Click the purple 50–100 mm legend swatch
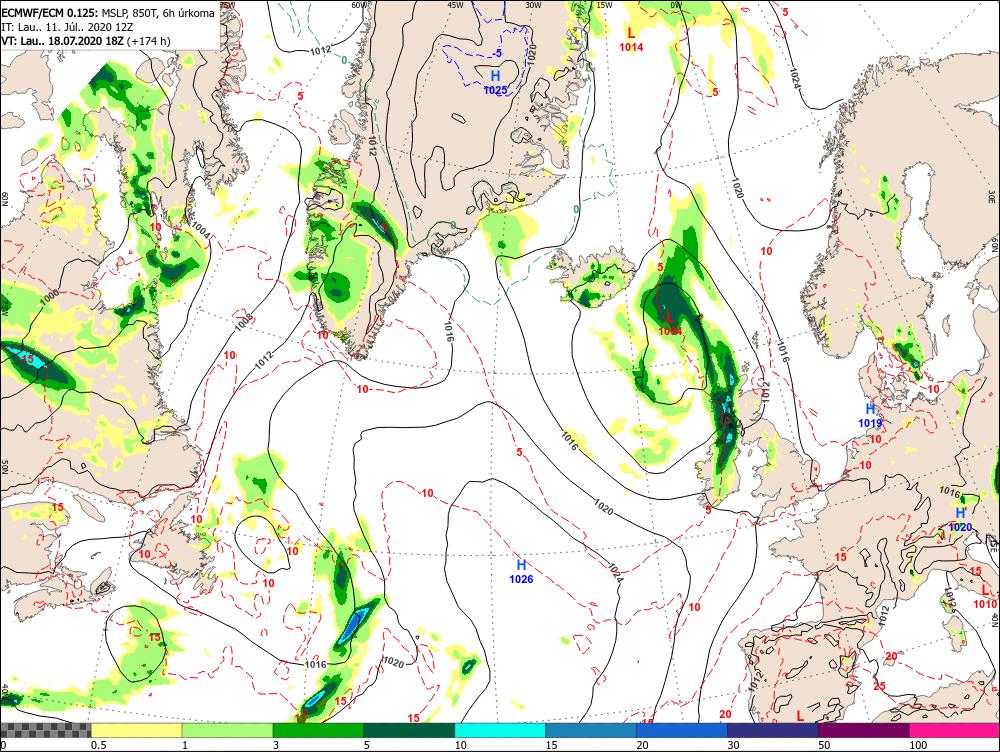Viewport: 1000px width, 752px height. [x=864, y=730]
